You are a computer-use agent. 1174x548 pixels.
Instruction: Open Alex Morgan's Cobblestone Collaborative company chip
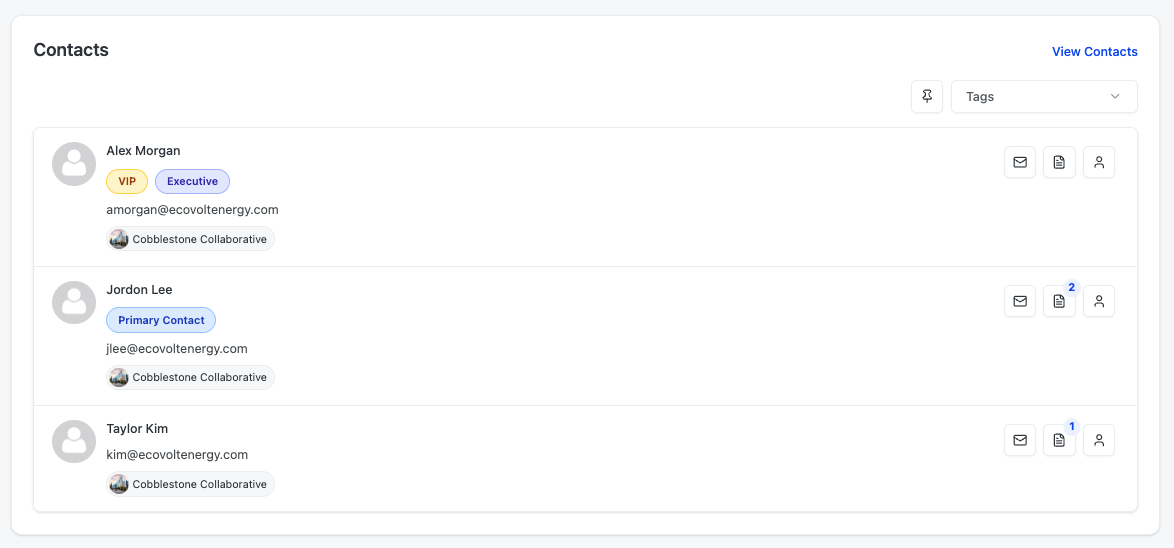pos(190,239)
